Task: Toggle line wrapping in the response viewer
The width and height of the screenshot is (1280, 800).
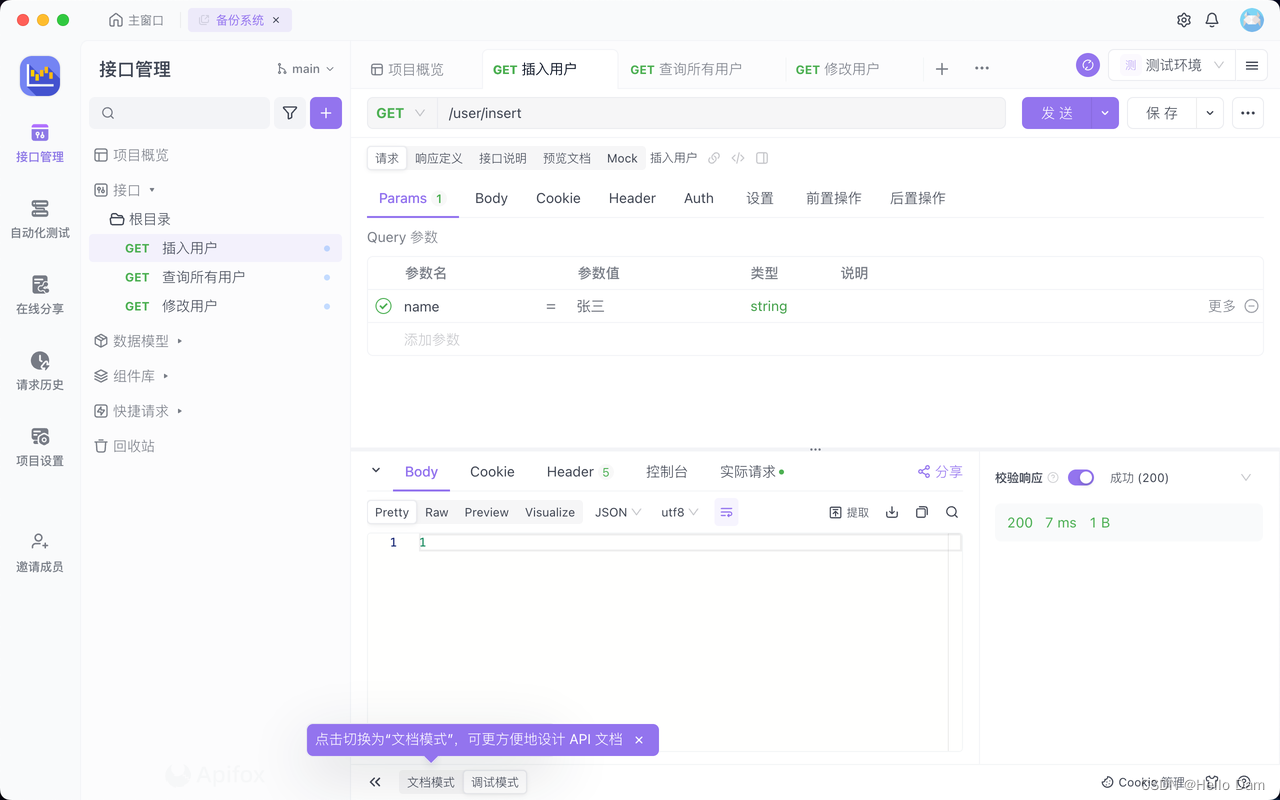Action: click(726, 511)
